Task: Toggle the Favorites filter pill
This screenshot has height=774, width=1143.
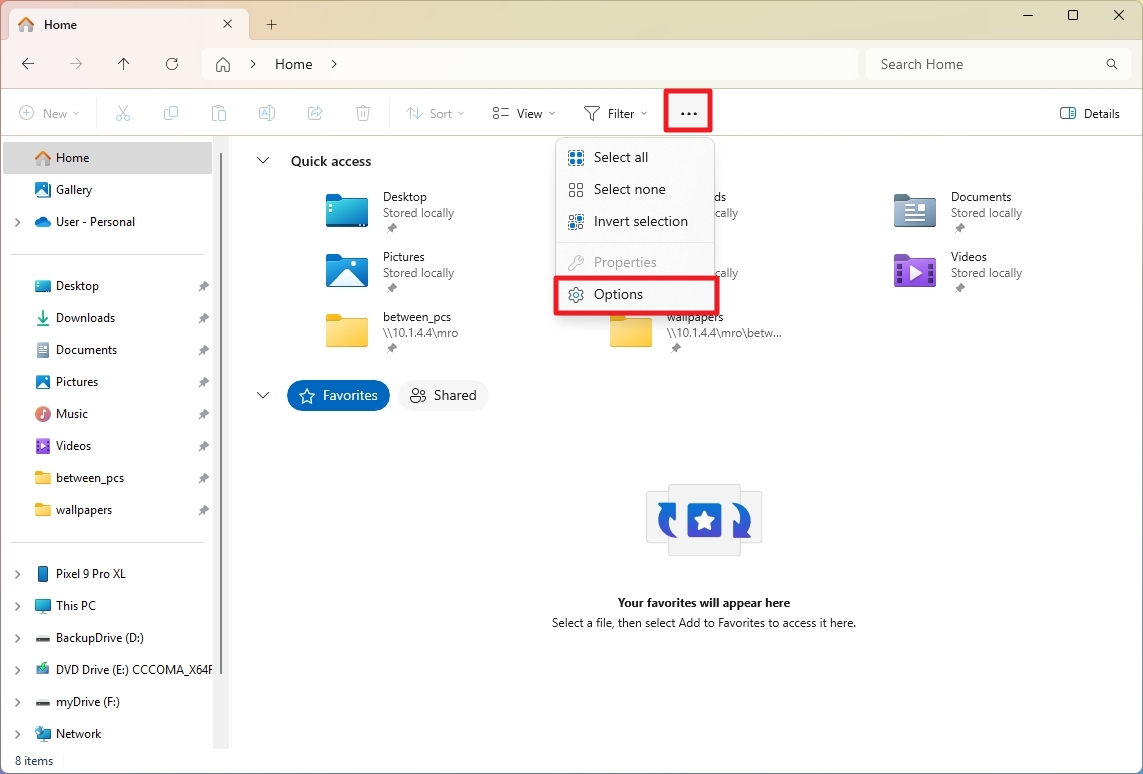Action: [x=338, y=395]
